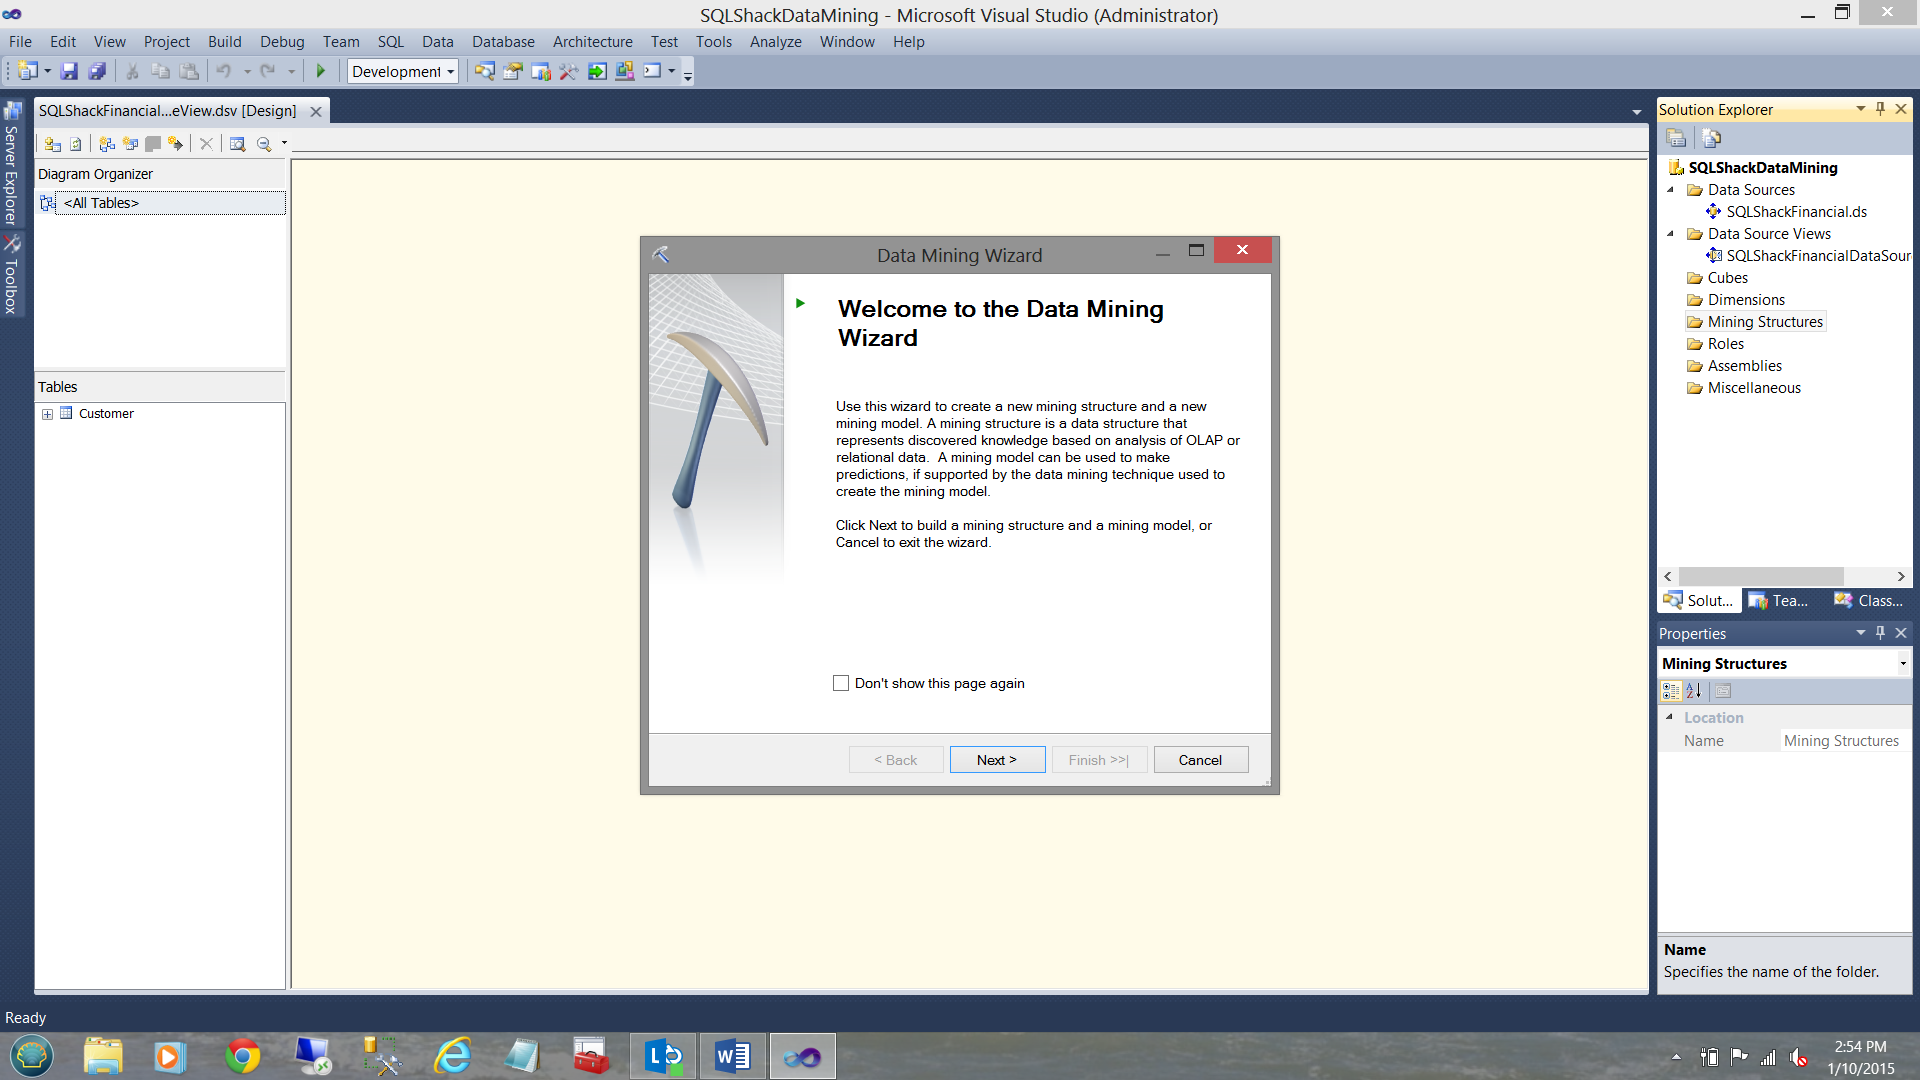This screenshot has height=1080, width=1920.
Task: Click the Zoom magnifier icon in DSV toolbar
Action: [x=264, y=144]
